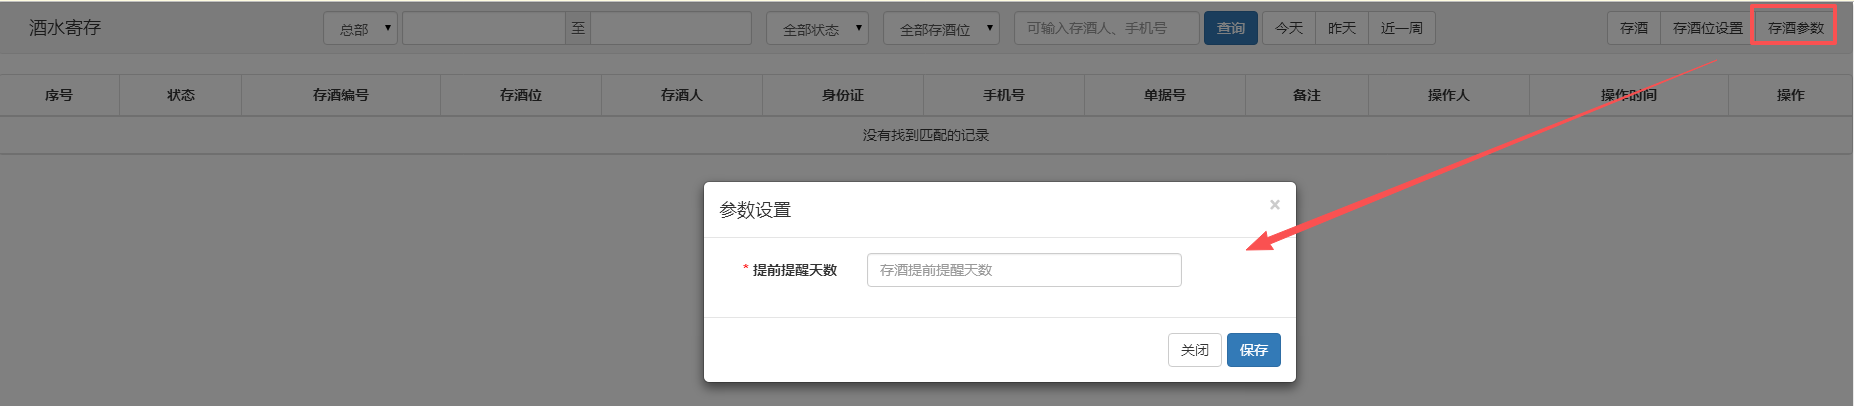Click the blue 查询 button
Viewport: 1854px width, 406px height.
click(x=1230, y=28)
